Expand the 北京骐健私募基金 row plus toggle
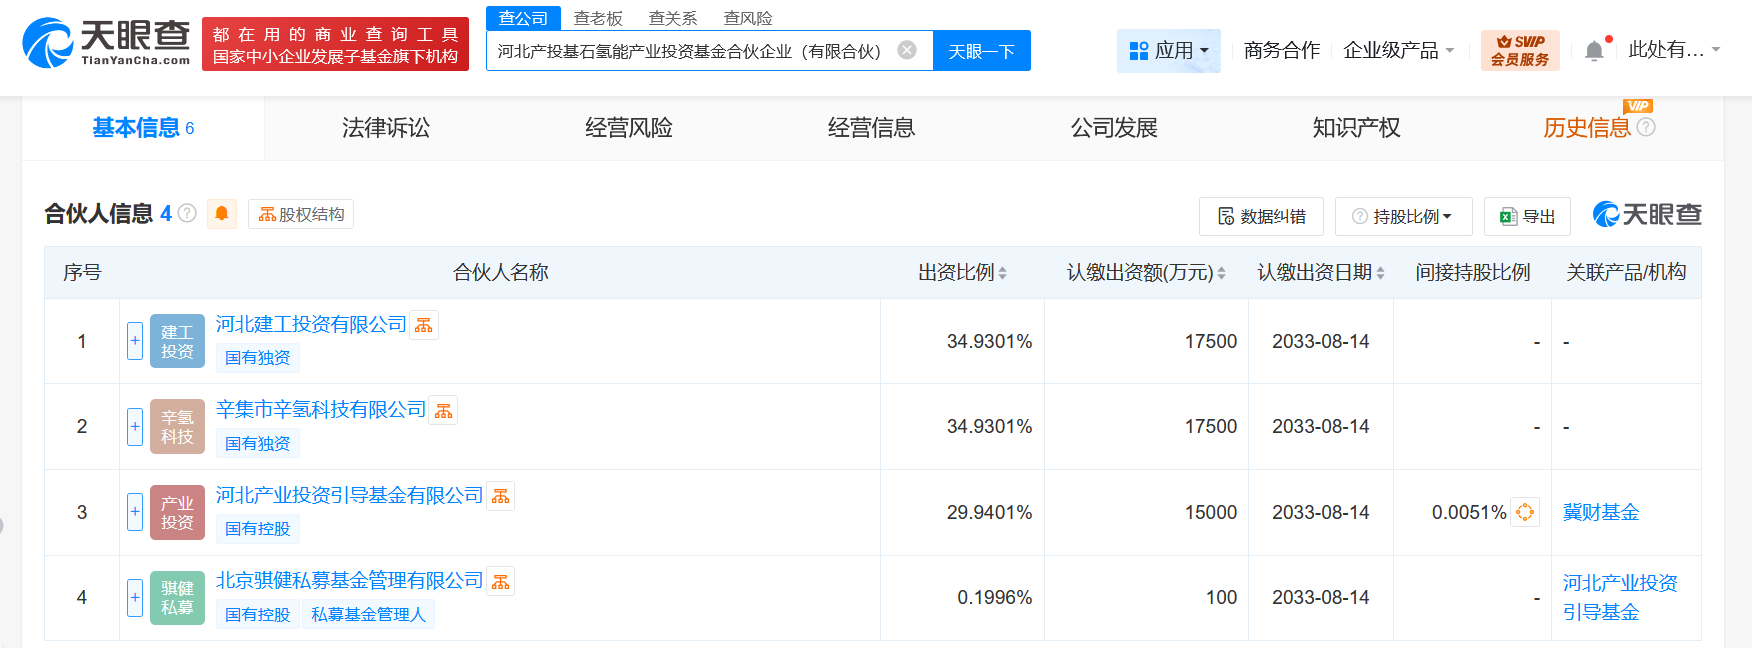Screen dimensions: 1752x648 coord(135,598)
